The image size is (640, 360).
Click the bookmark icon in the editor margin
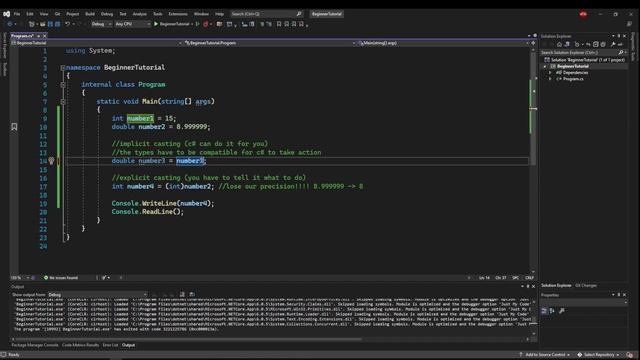pyautogui.click(x=14, y=127)
